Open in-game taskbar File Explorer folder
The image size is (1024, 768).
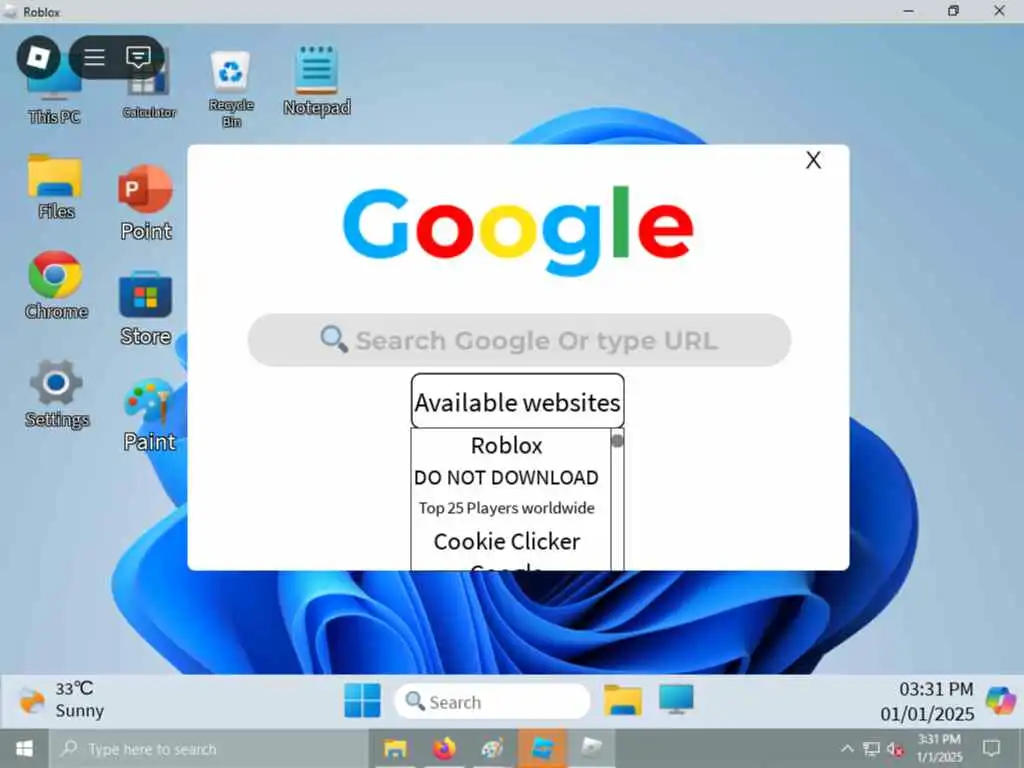click(x=622, y=700)
